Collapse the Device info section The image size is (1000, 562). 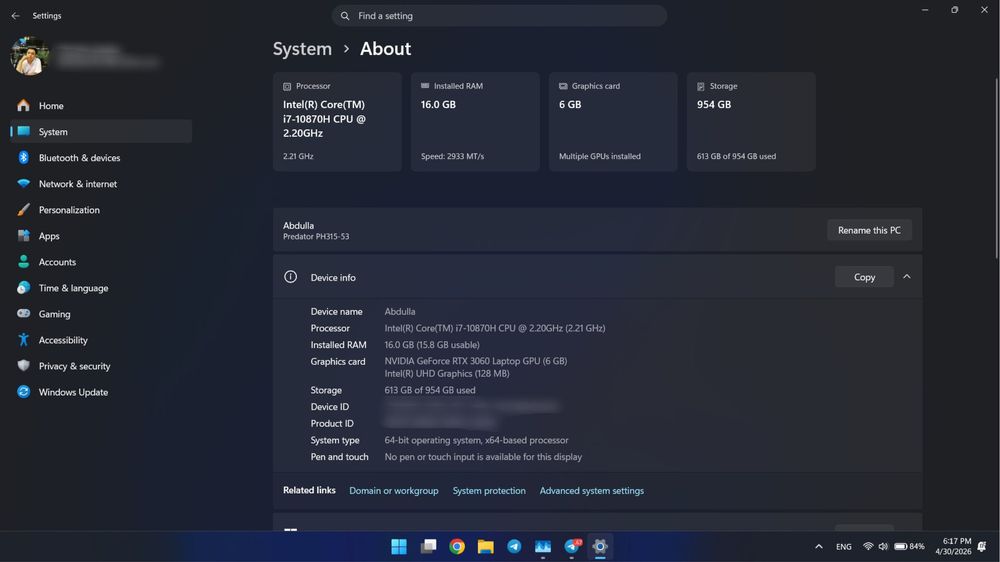tap(906, 277)
